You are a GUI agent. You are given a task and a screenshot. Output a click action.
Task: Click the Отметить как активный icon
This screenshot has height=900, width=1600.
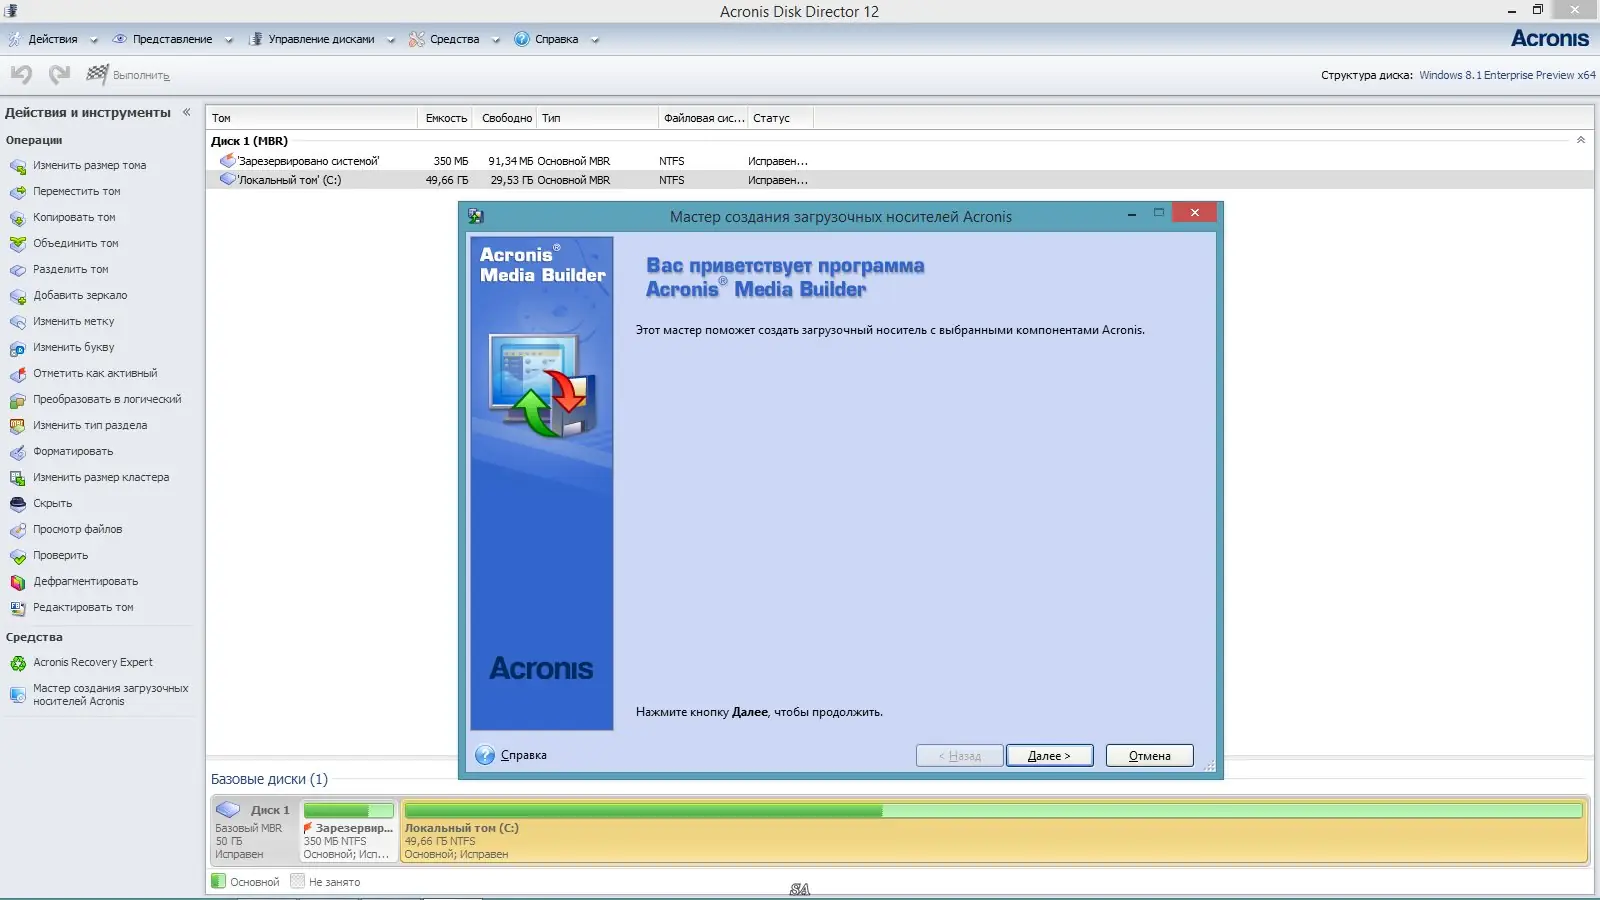(x=18, y=374)
